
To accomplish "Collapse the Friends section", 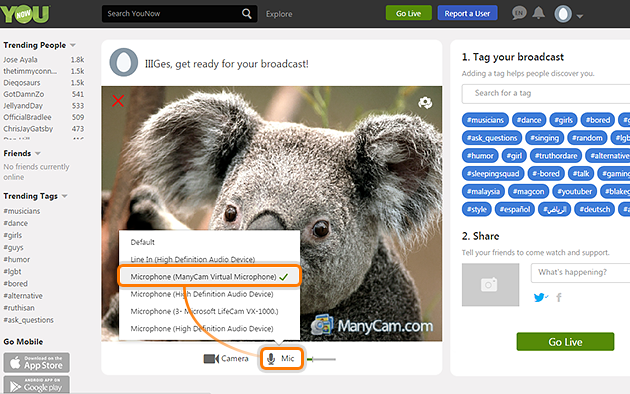I will (38, 153).
